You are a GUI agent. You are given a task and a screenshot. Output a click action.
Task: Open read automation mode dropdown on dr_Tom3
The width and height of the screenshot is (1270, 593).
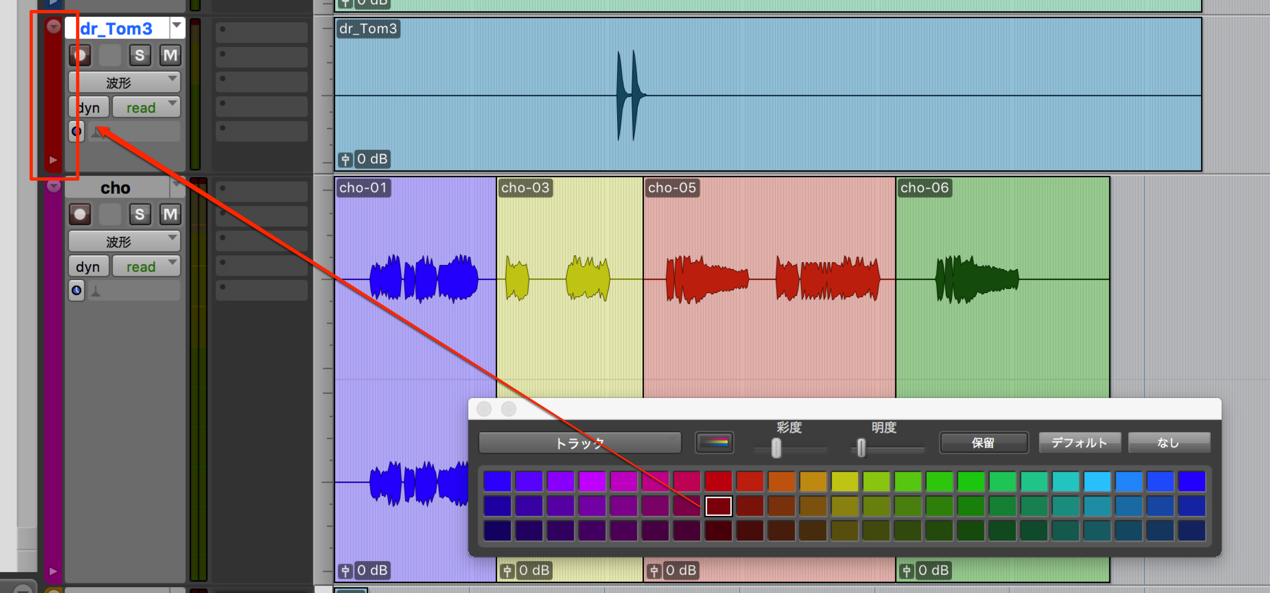click(146, 107)
